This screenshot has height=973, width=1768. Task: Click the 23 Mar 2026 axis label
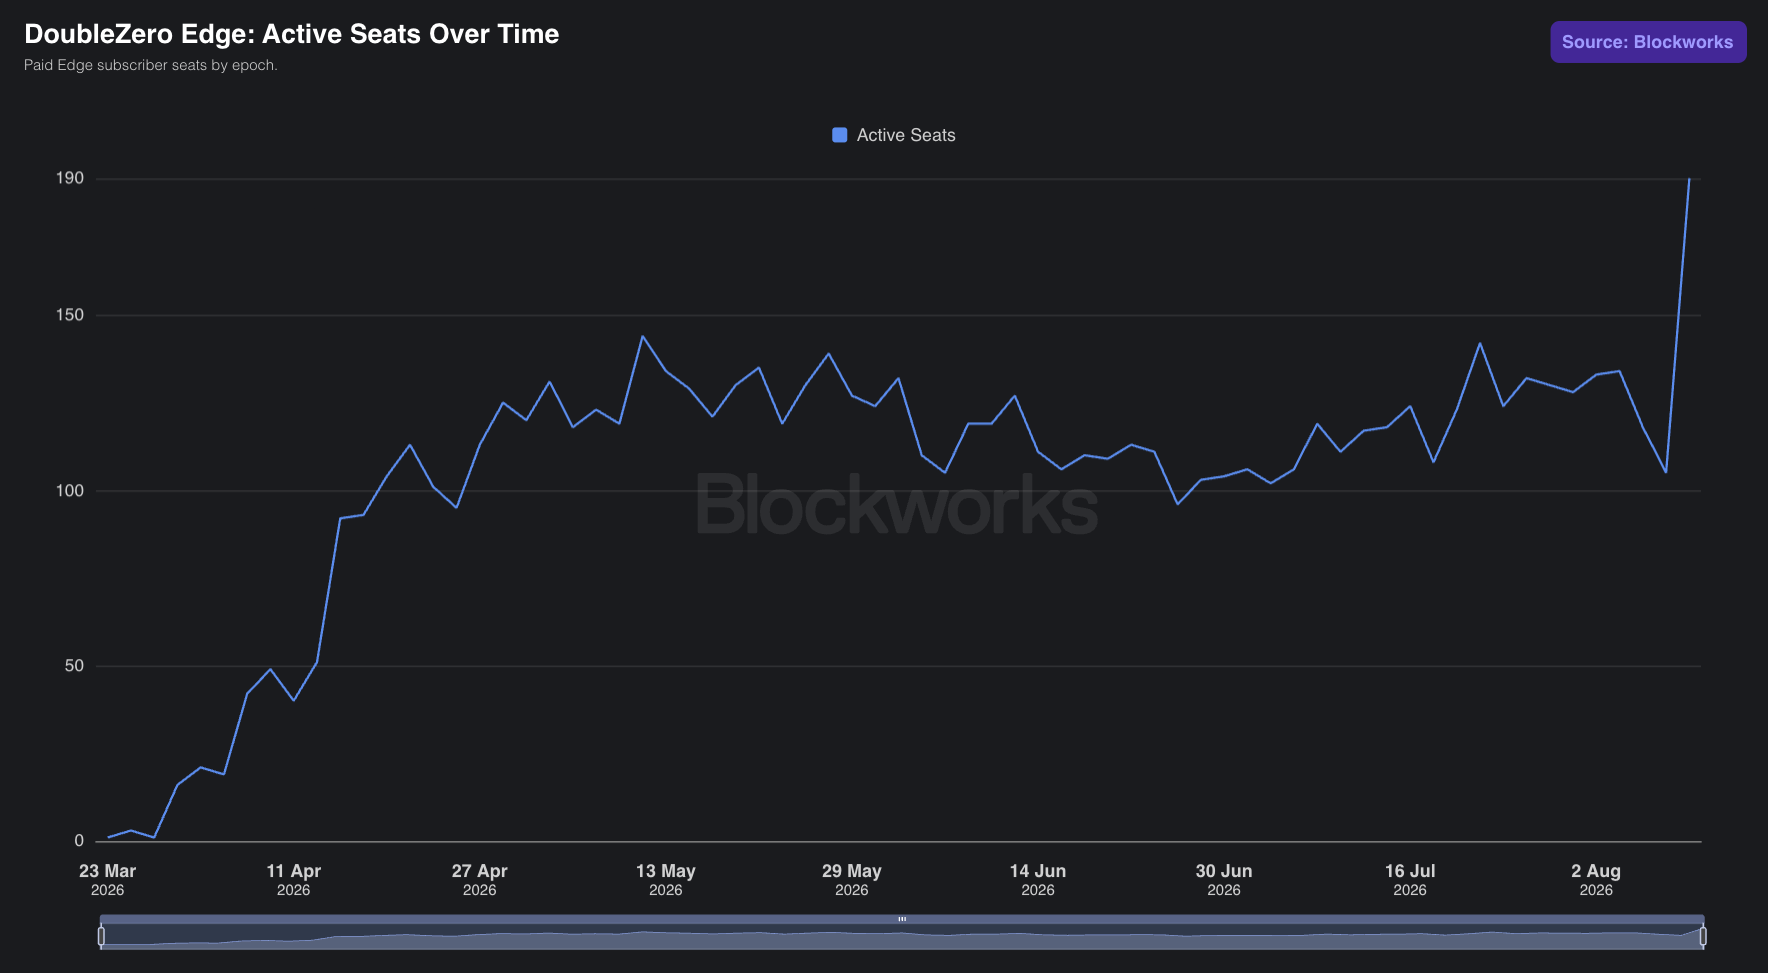(107, 880)
